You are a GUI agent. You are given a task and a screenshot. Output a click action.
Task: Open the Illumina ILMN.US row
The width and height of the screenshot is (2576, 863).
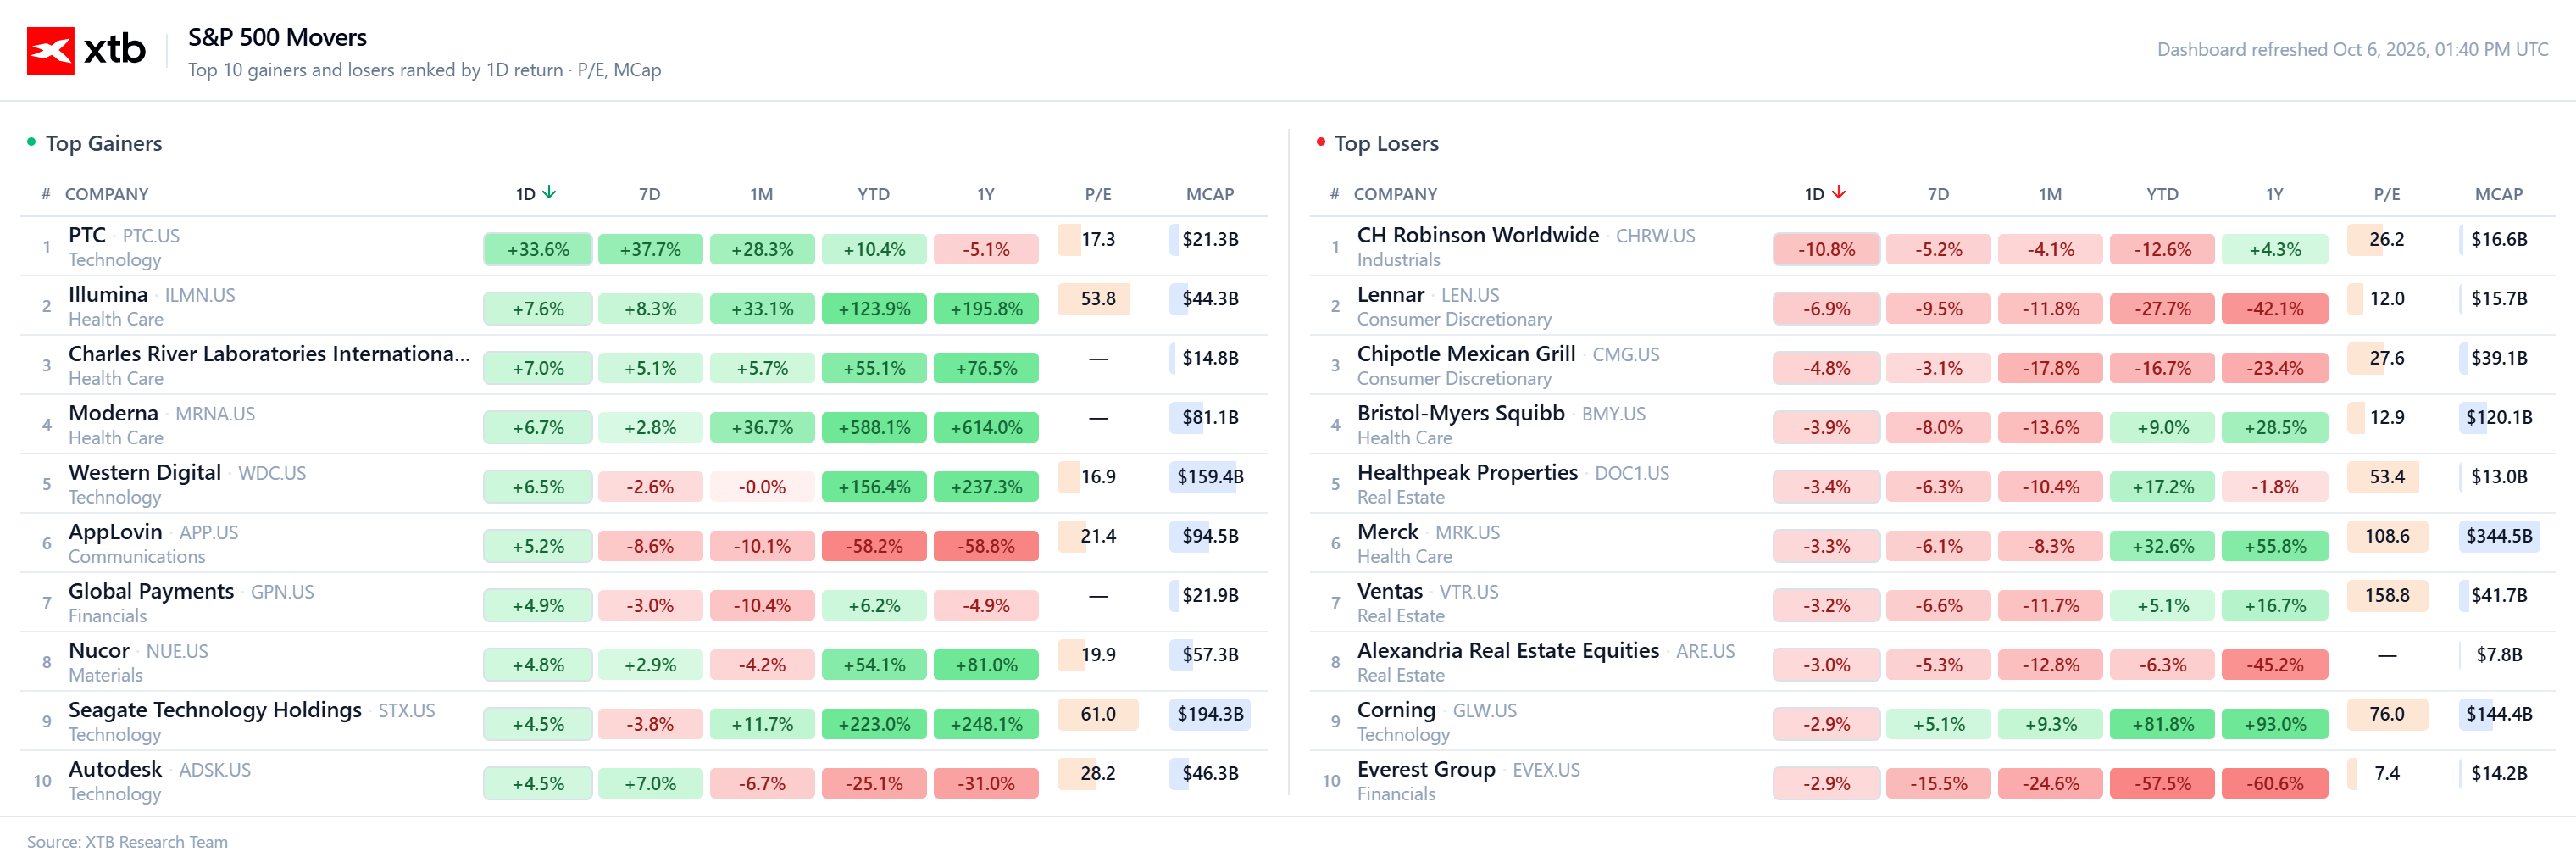pos(643,305)
